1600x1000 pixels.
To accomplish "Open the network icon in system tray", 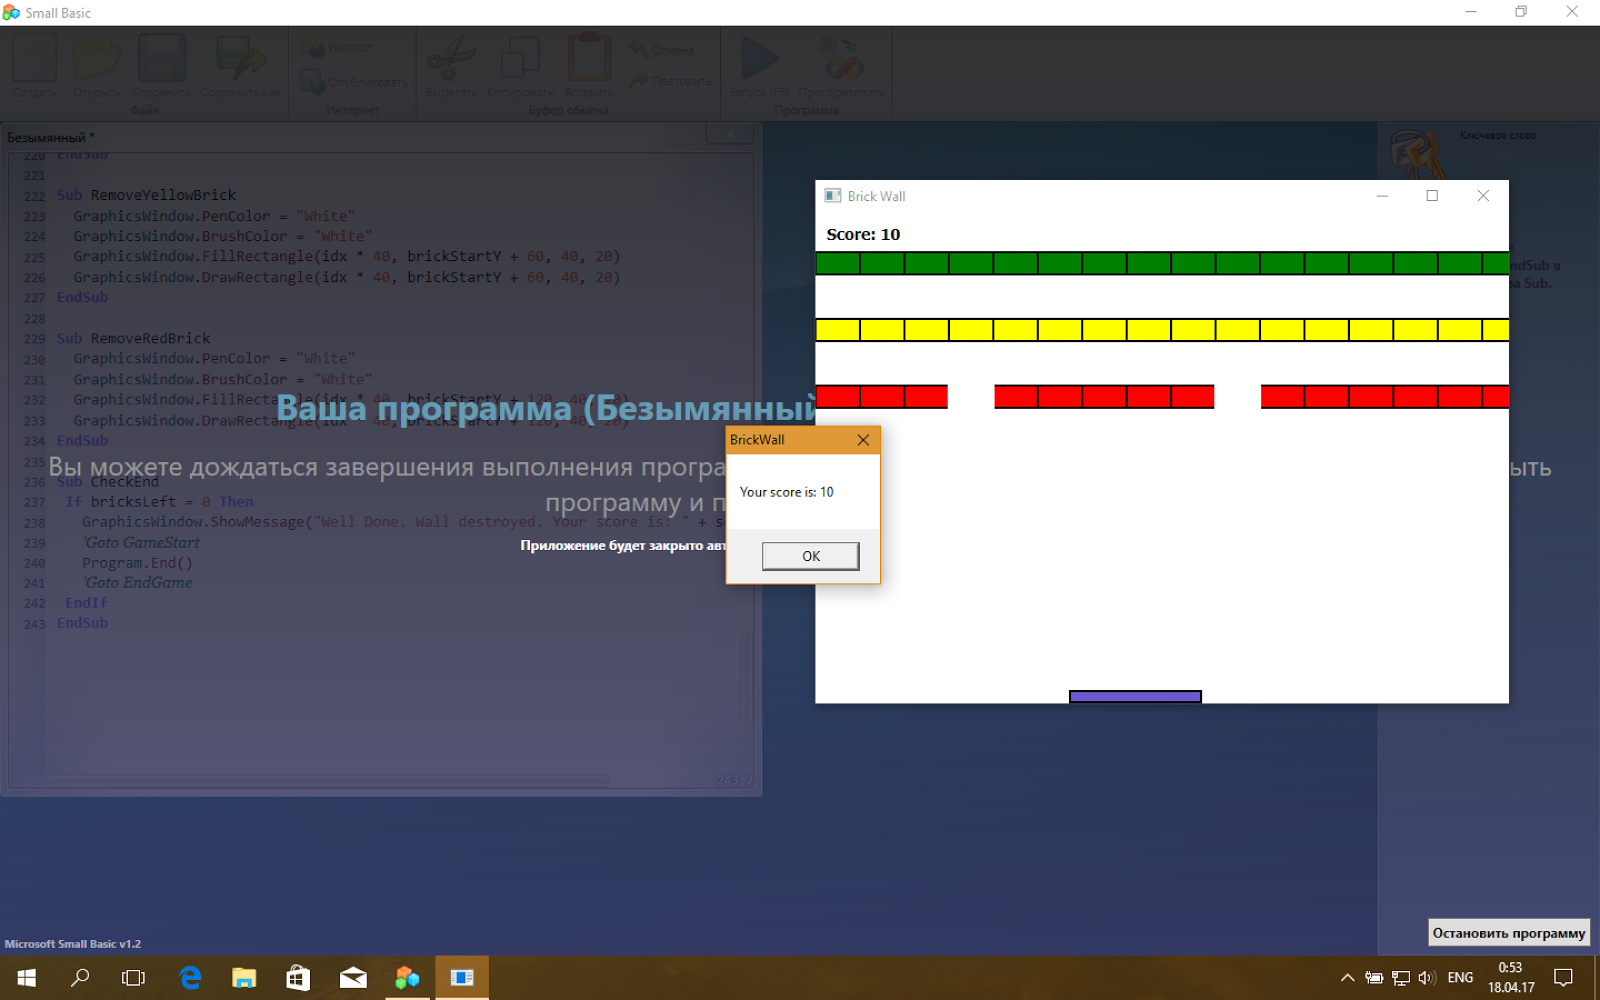I will (1401, 978).
